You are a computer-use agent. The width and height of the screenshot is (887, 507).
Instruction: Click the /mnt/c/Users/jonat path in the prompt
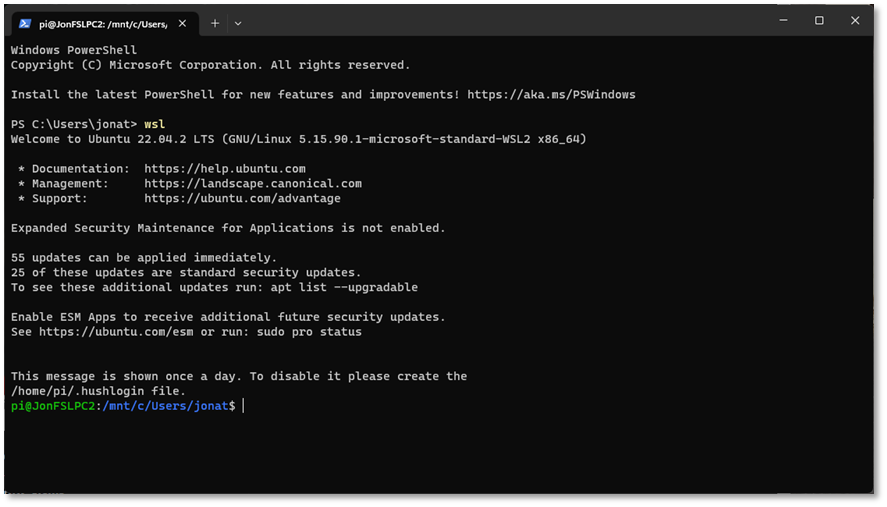pyautogui.click(x=166, y=406)
